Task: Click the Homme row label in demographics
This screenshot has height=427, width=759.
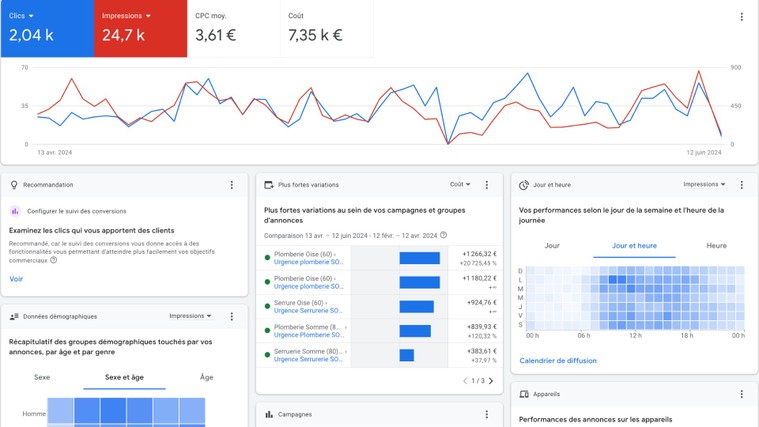Action: click(34, 414)
